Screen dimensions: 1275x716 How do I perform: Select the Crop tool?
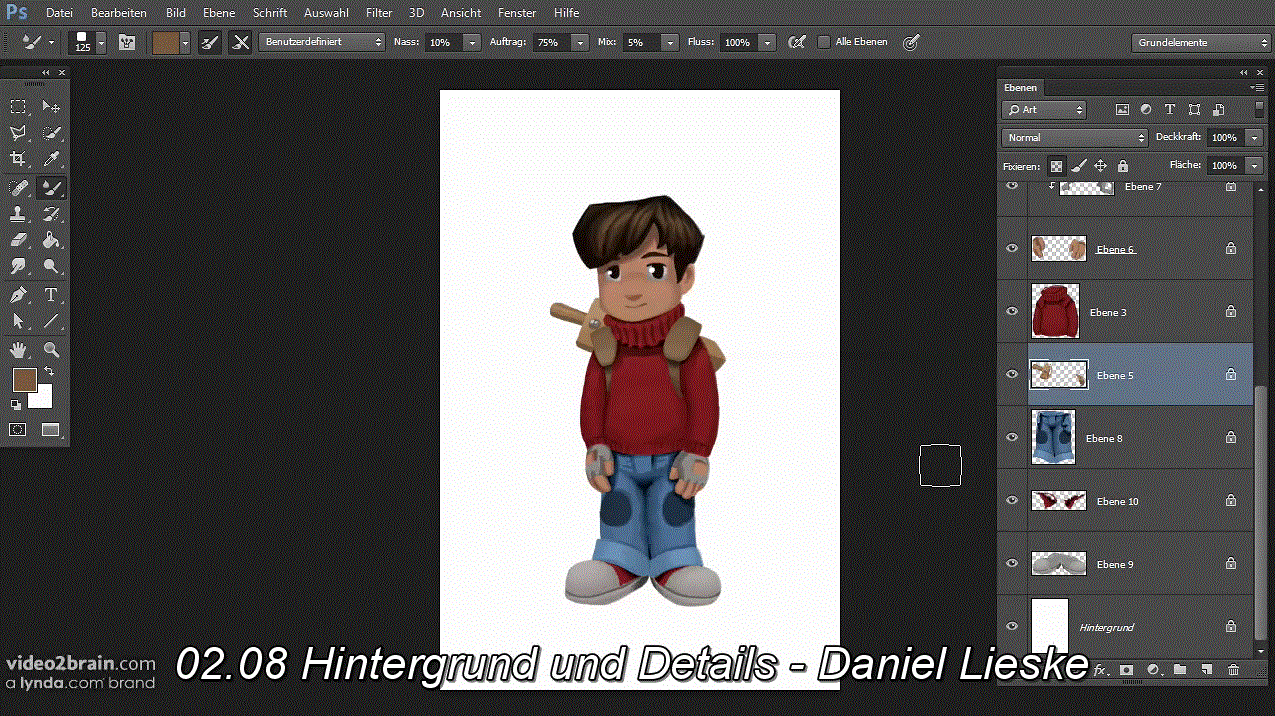pos(18,159)
